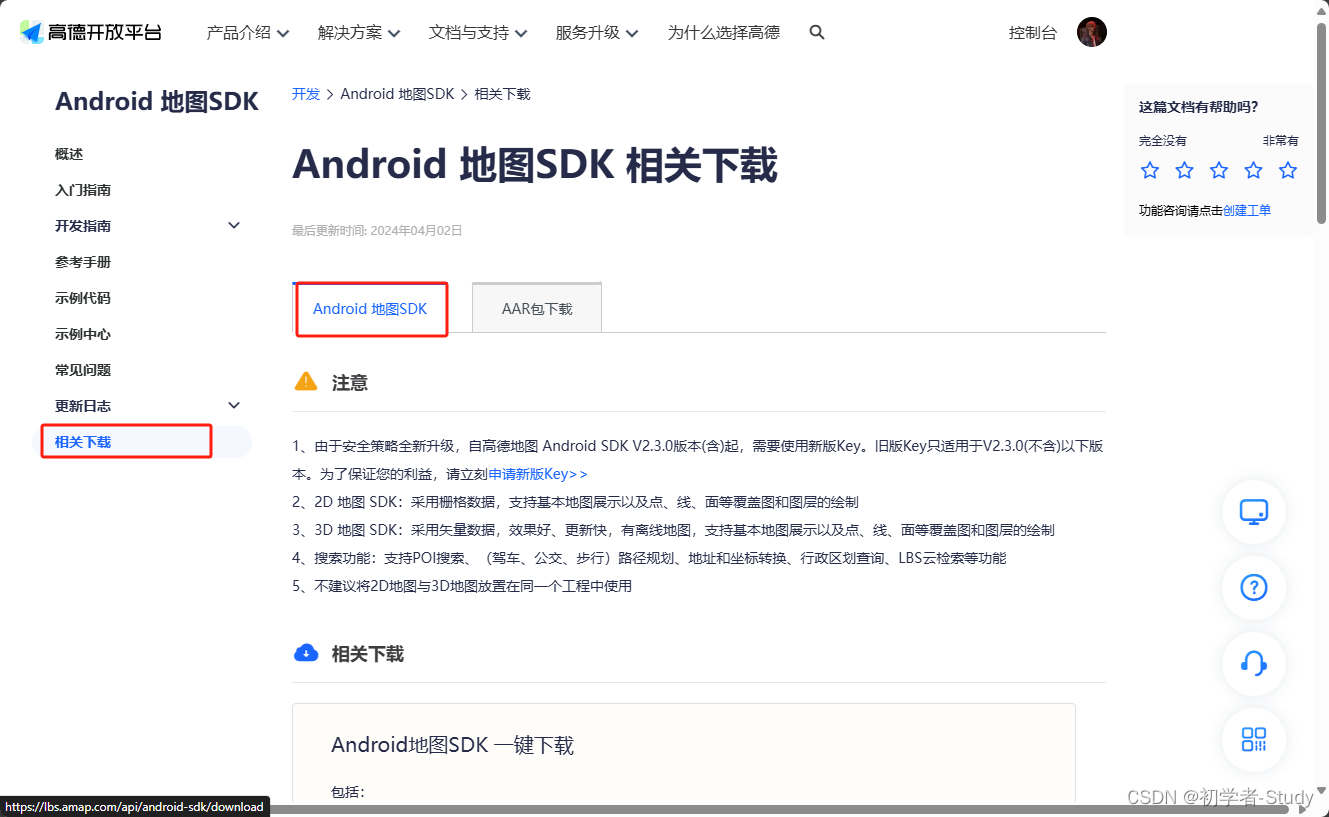
Task: Click the Android 地图SDK sidebar heading
Action: 157,101
